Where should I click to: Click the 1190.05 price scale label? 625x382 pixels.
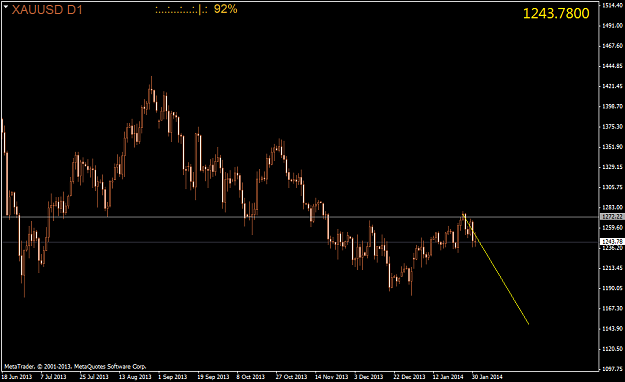point(612,288)
